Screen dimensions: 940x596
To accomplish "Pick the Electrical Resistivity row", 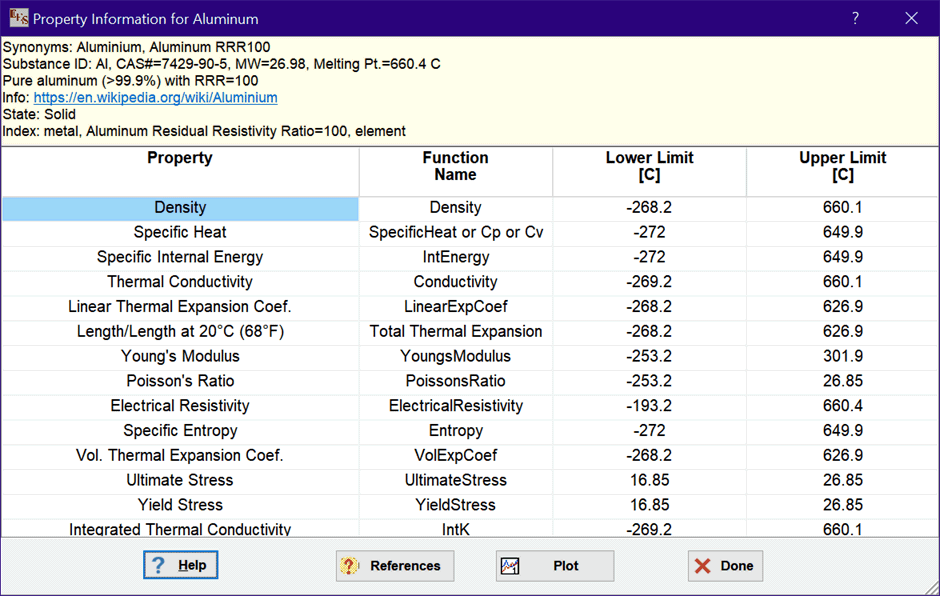I will tap(180, 406).
